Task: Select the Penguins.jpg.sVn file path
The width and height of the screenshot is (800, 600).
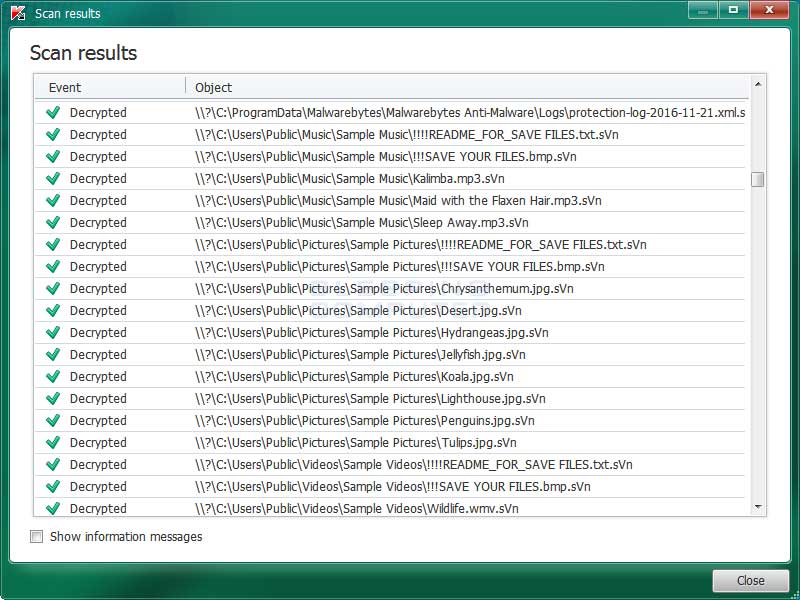Action: pos(365,420)
